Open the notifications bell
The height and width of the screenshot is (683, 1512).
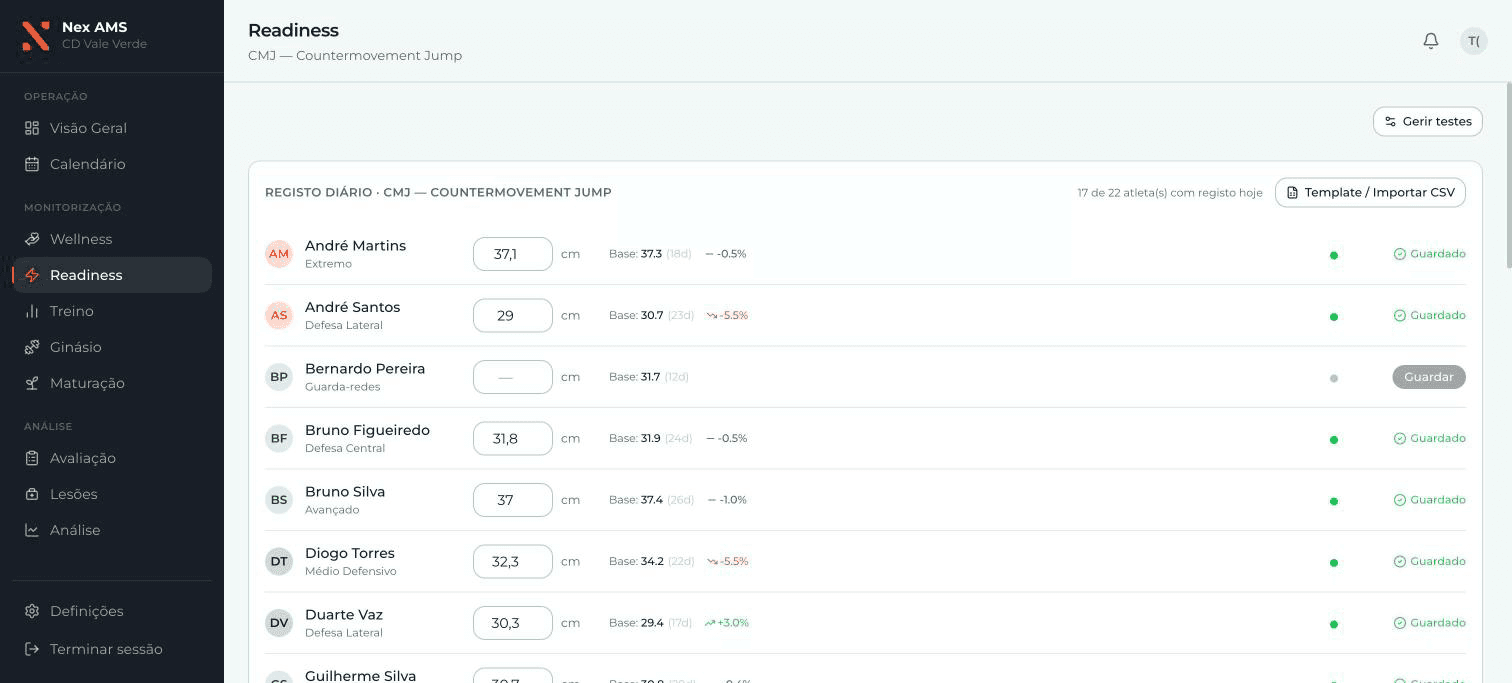[x=1431, y=41]
